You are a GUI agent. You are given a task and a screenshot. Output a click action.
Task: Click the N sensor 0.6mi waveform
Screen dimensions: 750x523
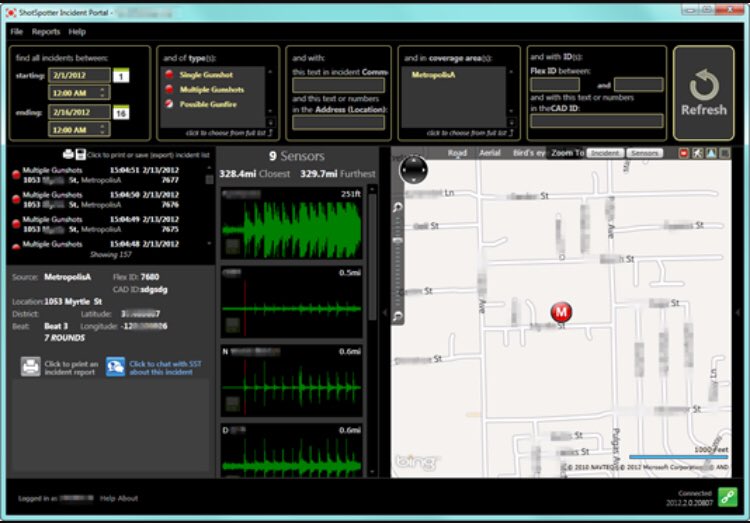291,381
